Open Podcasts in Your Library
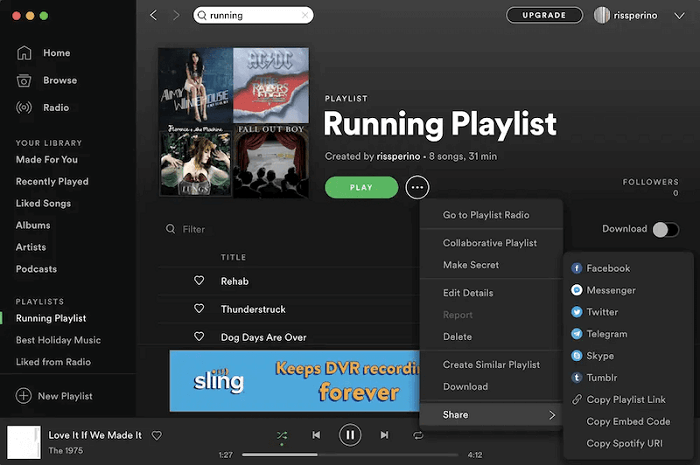 [36, 269]
